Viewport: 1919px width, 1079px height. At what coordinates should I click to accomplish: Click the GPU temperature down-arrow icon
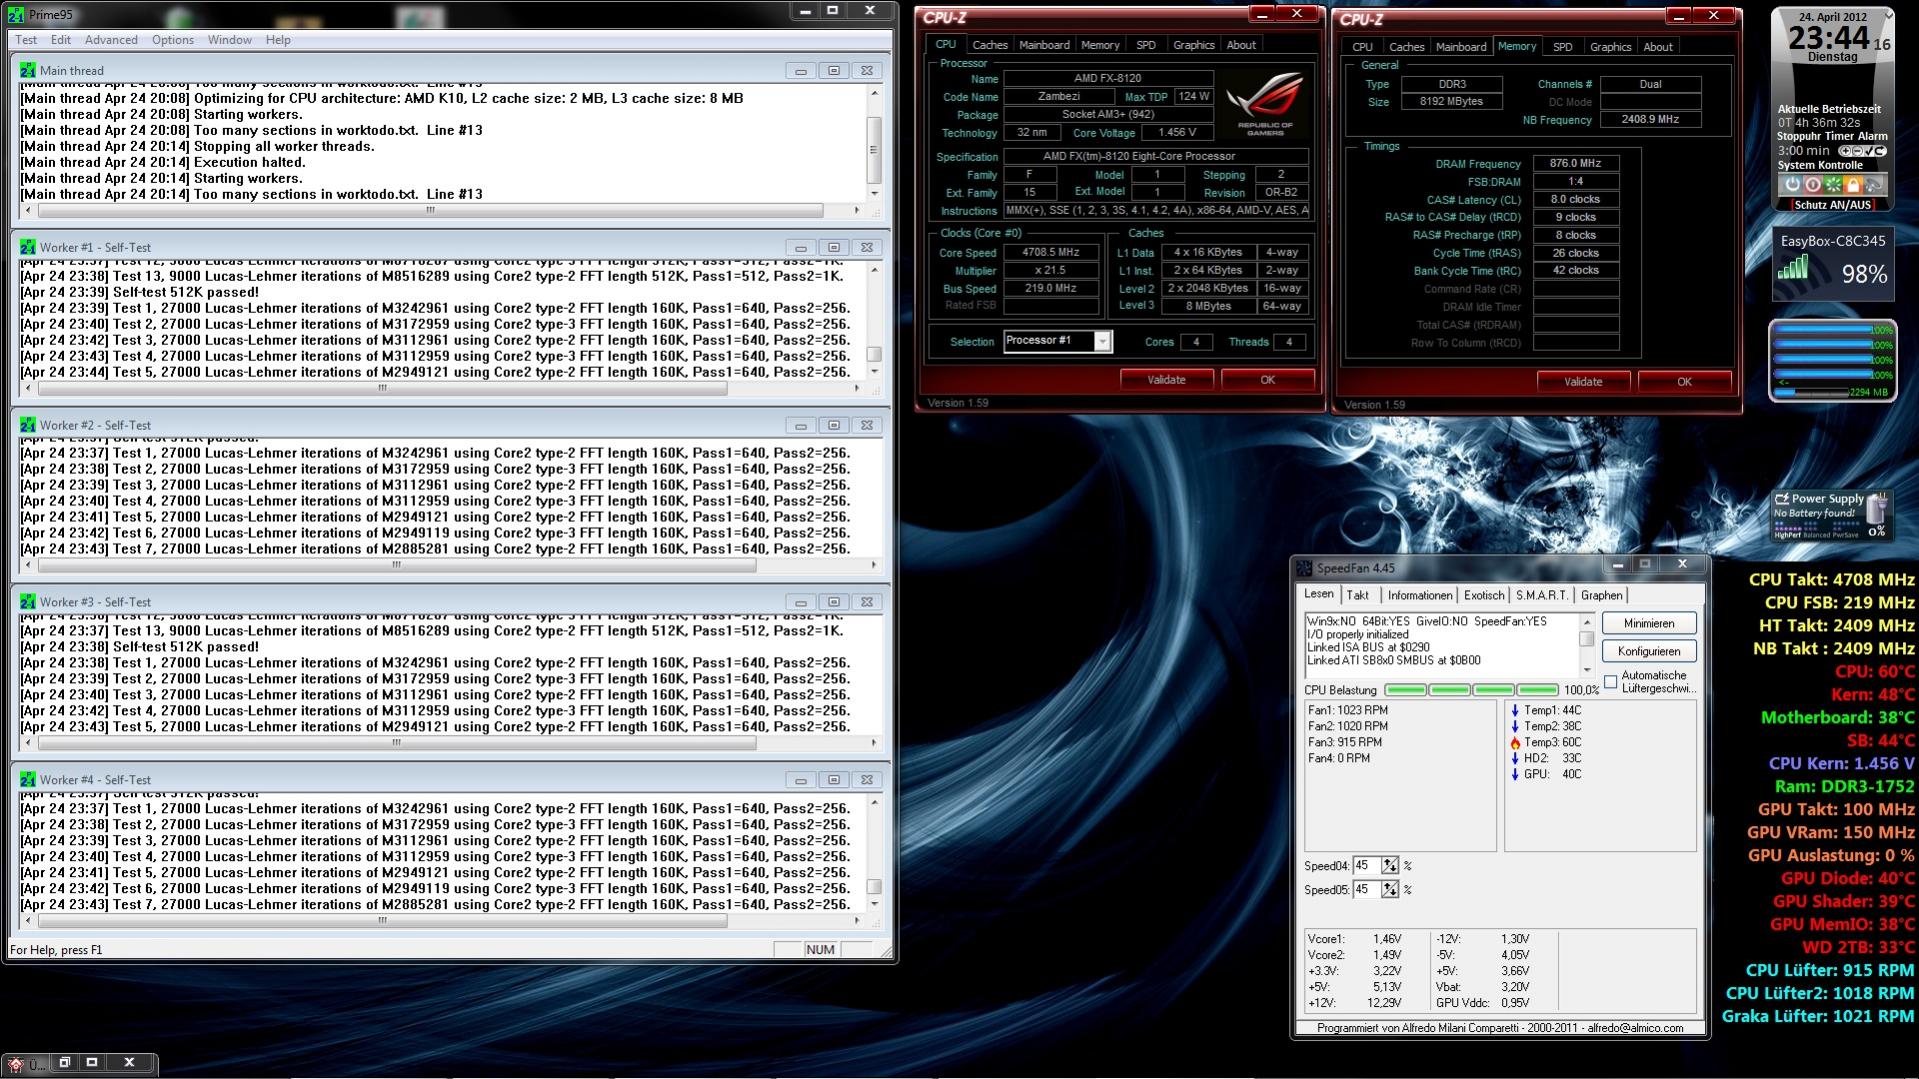[1515, 775]
